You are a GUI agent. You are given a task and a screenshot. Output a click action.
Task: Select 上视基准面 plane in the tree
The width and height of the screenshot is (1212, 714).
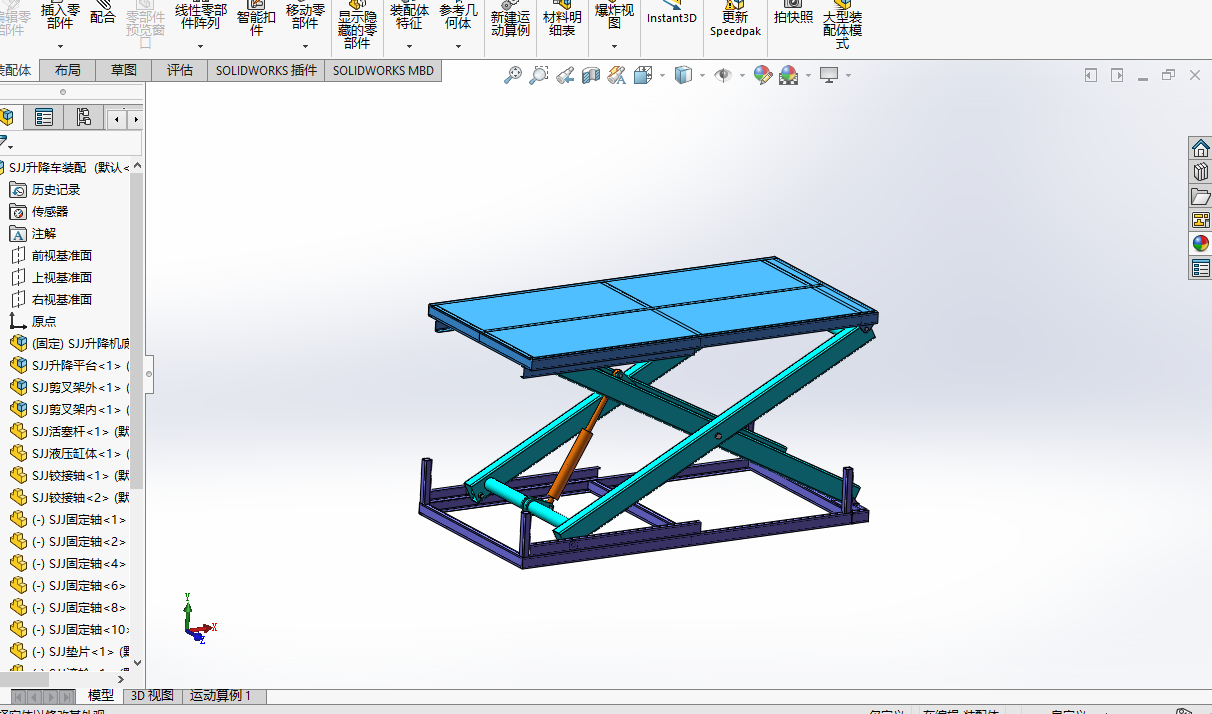[62, 278]
